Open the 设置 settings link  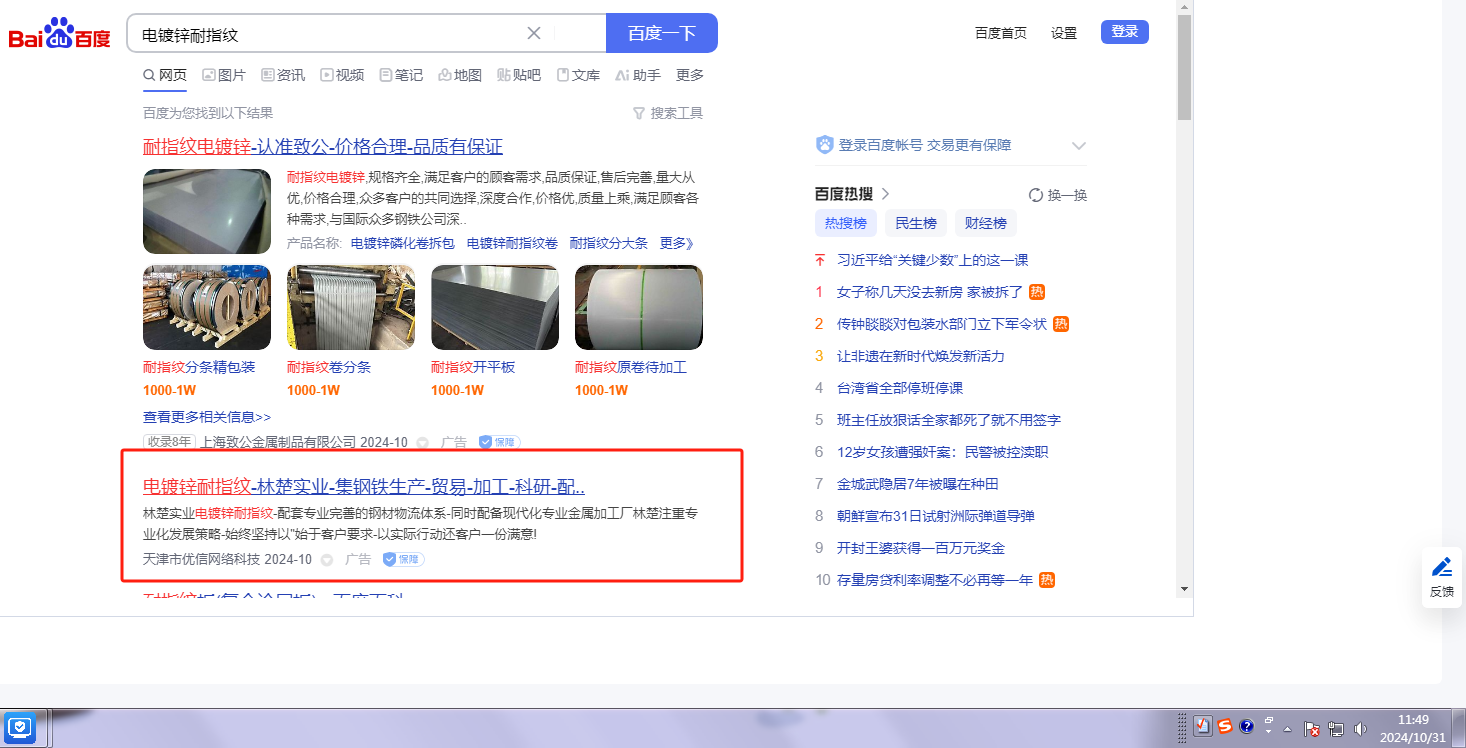coord(1064,33)
